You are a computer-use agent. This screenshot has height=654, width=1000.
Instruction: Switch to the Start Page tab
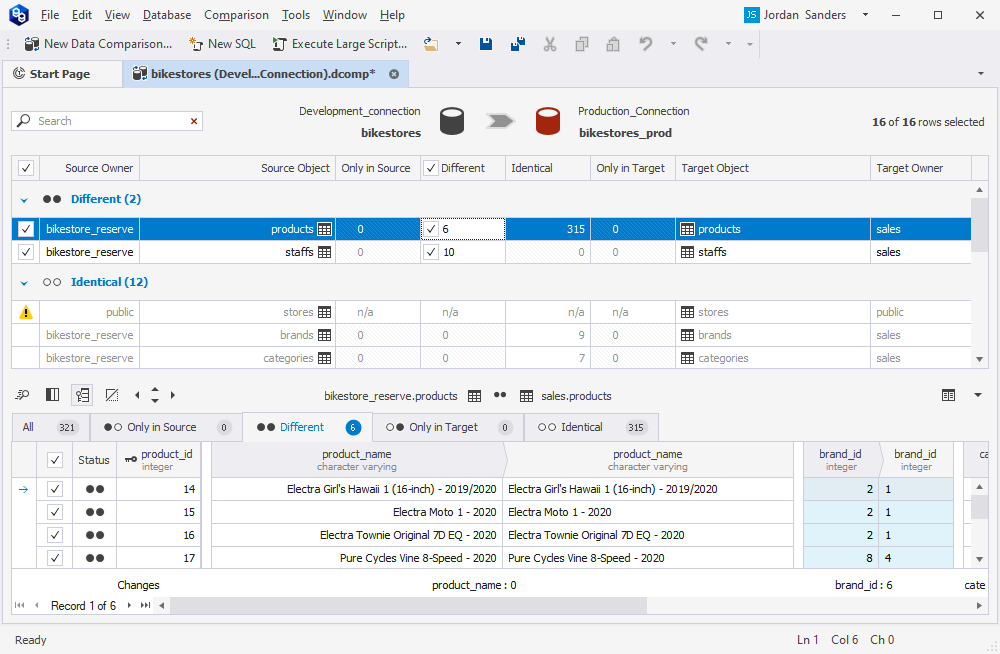click(x=61, y=74)
